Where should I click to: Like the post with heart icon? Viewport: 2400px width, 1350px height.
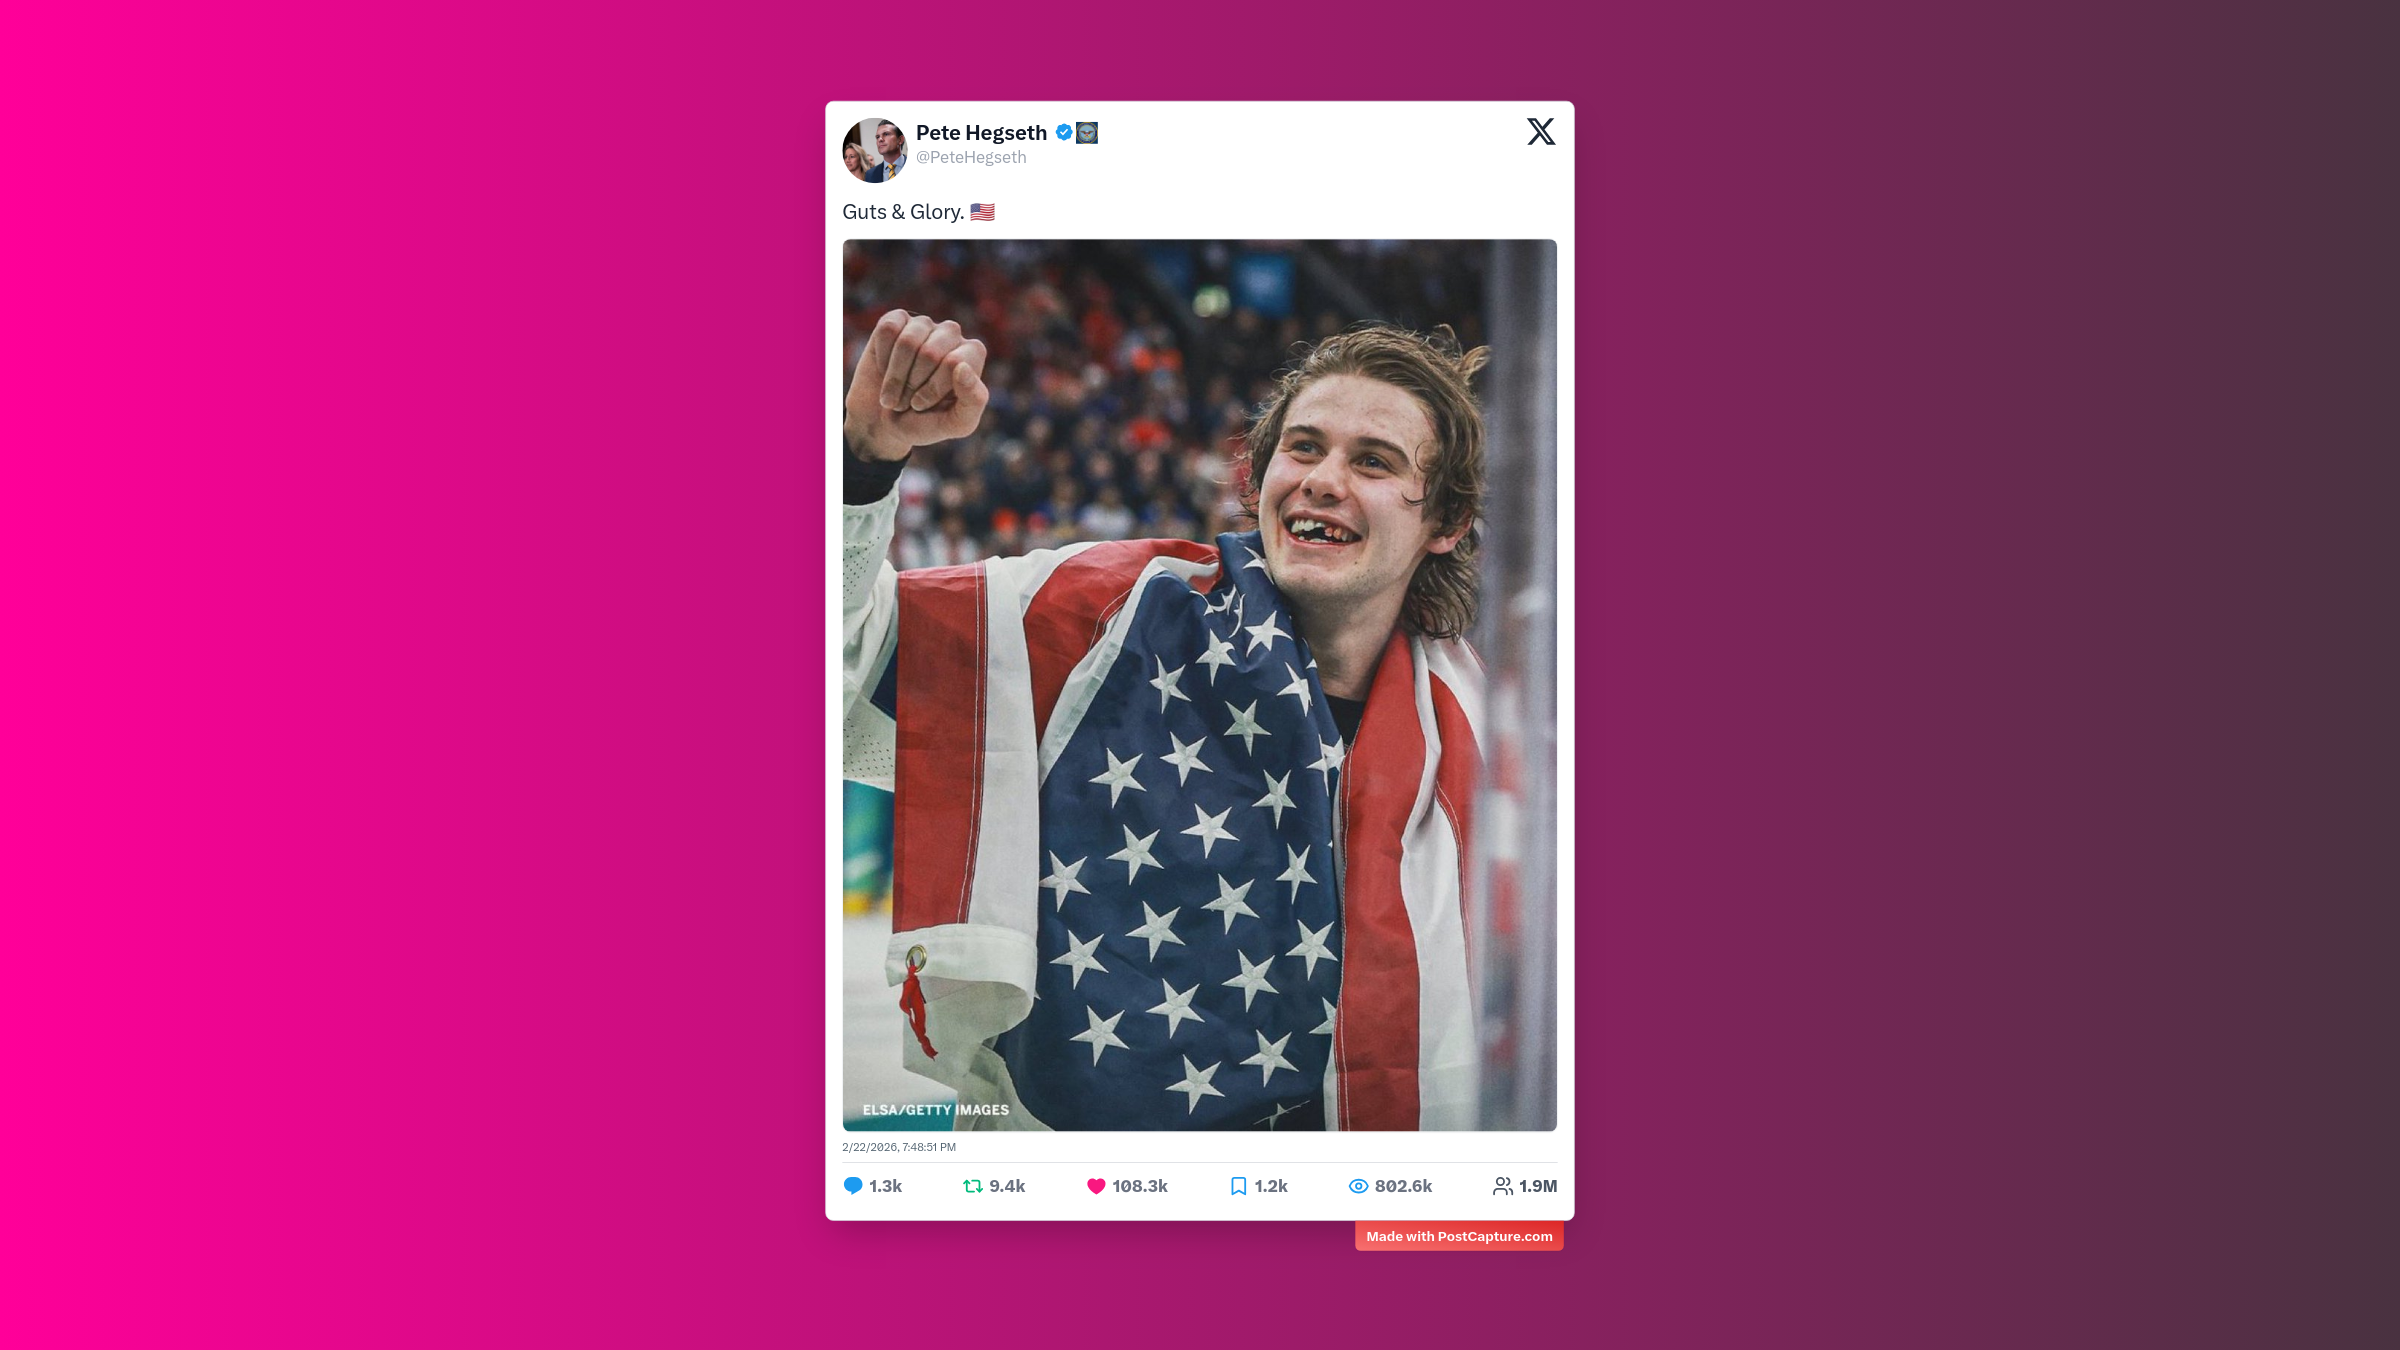tap(1096, 1186)
